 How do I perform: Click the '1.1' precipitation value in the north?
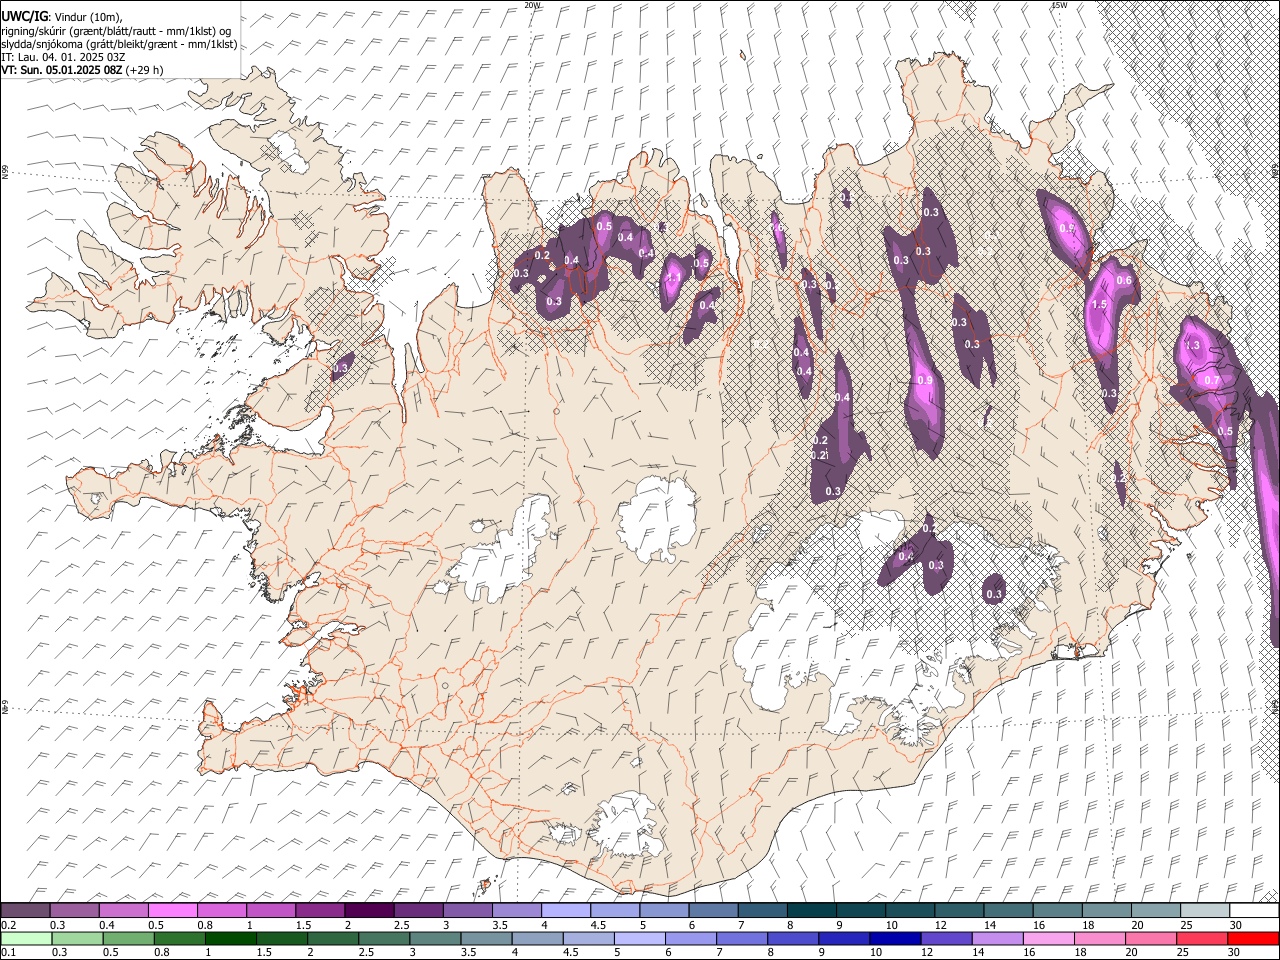pyautogui.click(x=673, y=278)
